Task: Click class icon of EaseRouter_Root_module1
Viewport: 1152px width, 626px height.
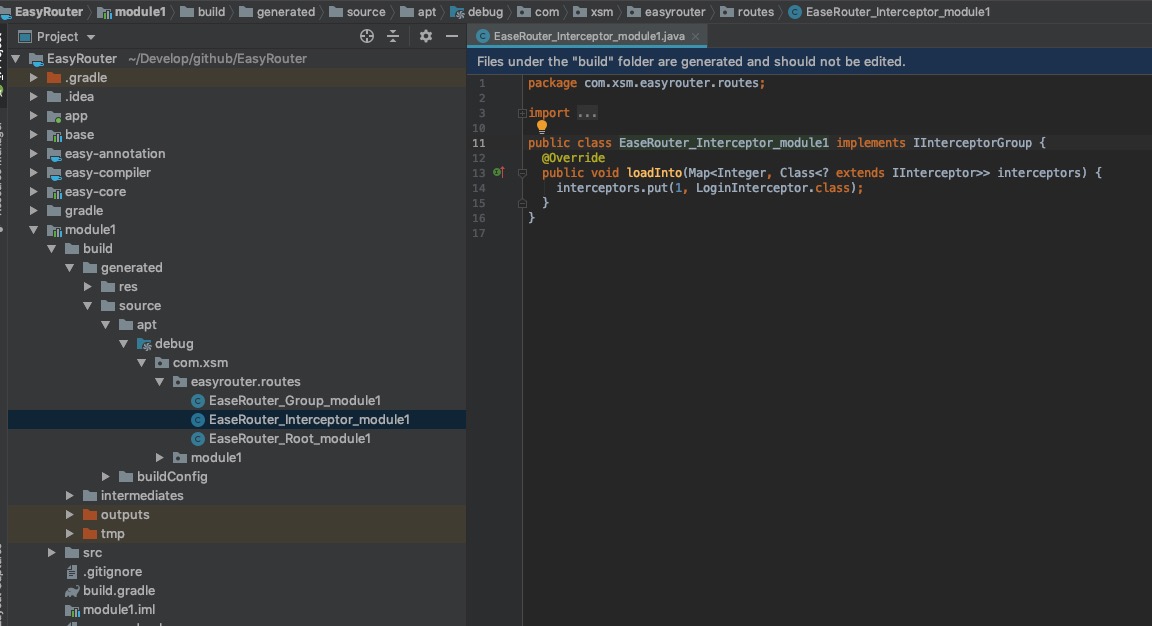Action: tap(198, 439)
